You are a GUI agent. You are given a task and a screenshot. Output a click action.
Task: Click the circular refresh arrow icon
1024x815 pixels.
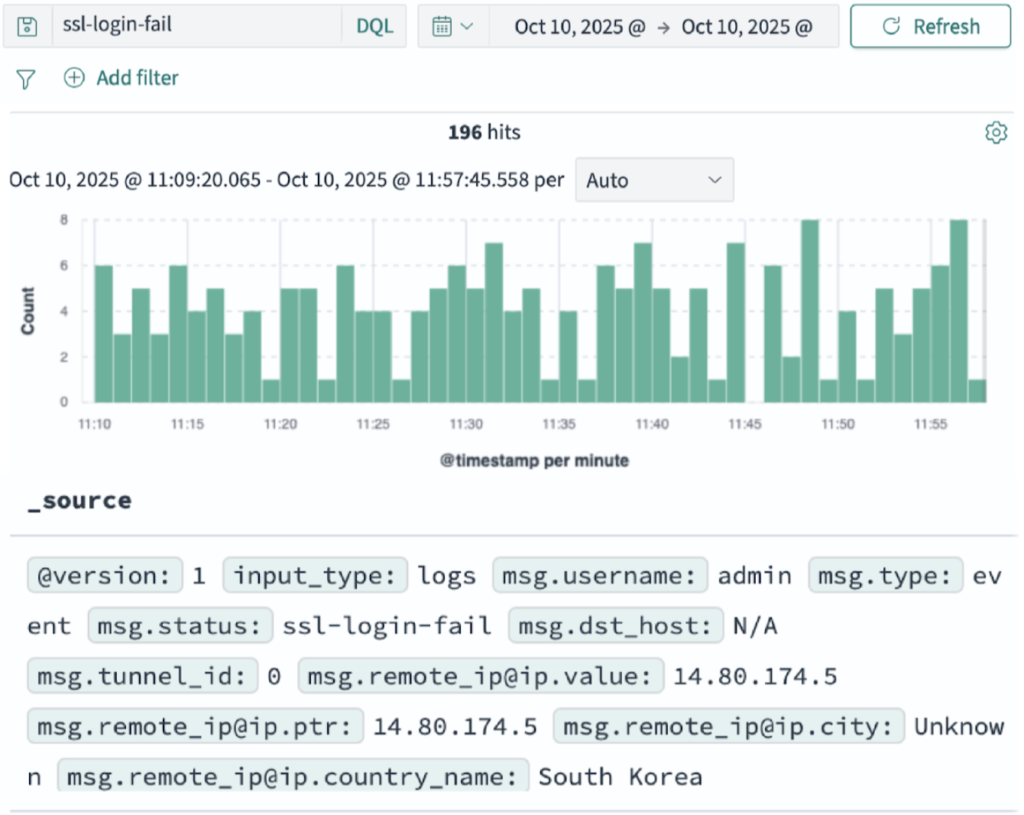[x=893, y=26]
